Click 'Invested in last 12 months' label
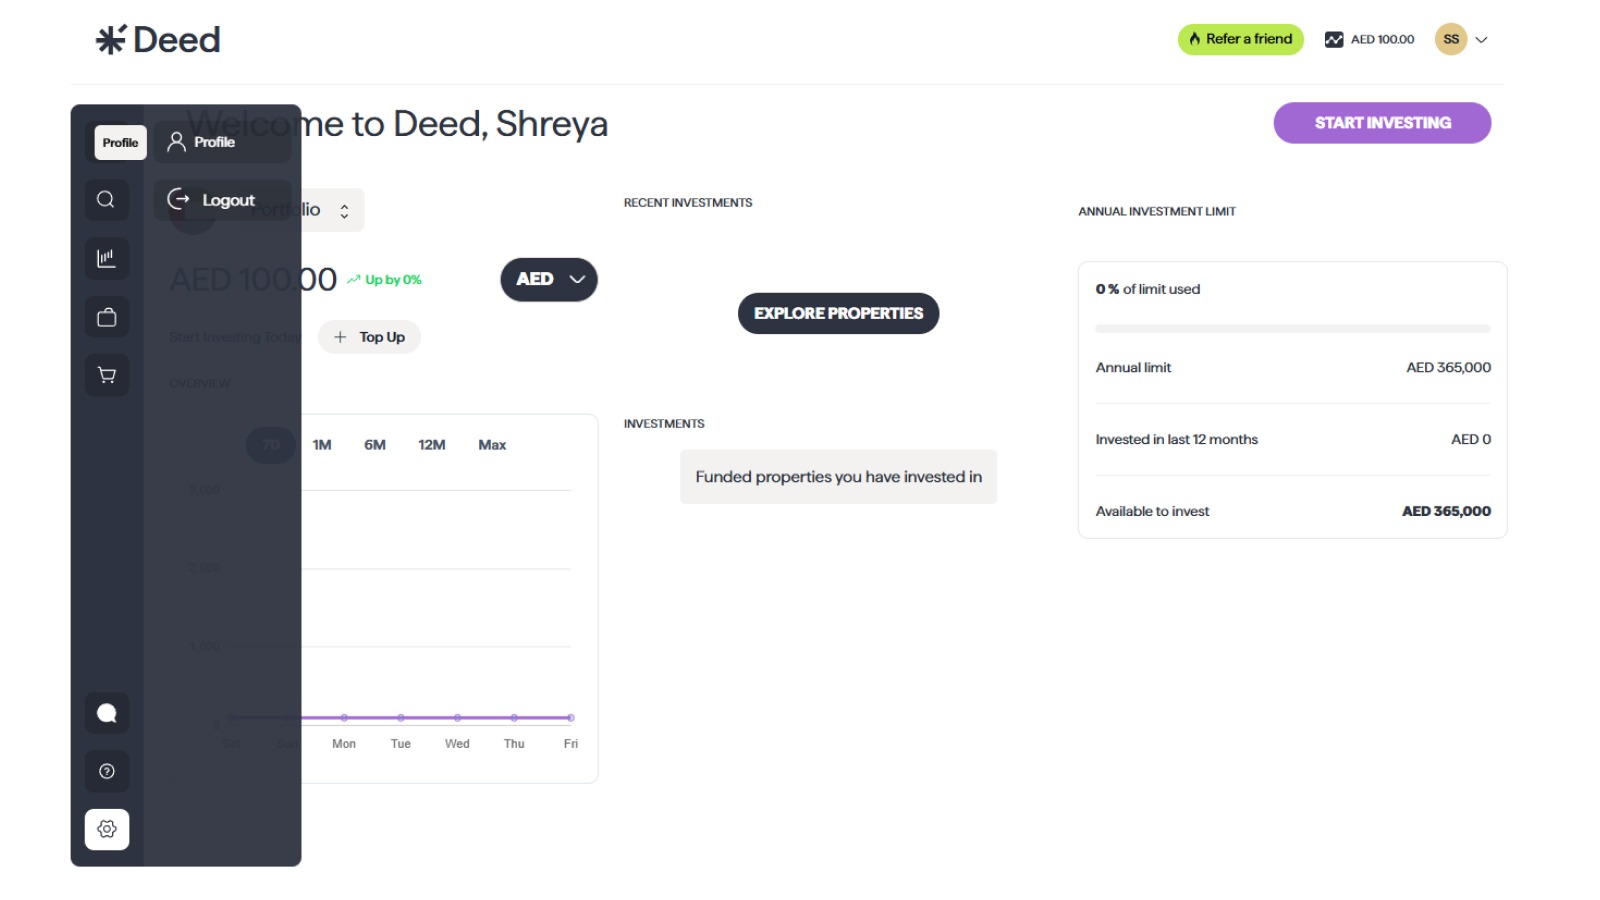The image size is (1600, 900). (1176, 439)
